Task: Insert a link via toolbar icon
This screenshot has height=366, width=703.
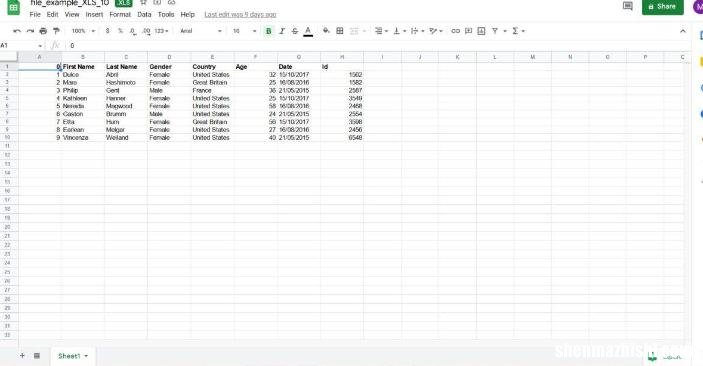Action: [x=456, y=31]
